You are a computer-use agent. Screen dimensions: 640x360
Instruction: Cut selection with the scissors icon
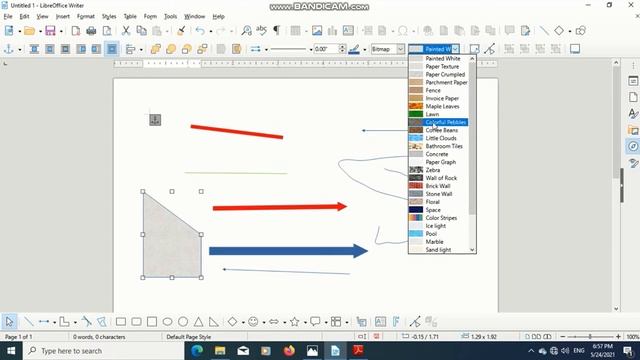[x=126, y=31]
